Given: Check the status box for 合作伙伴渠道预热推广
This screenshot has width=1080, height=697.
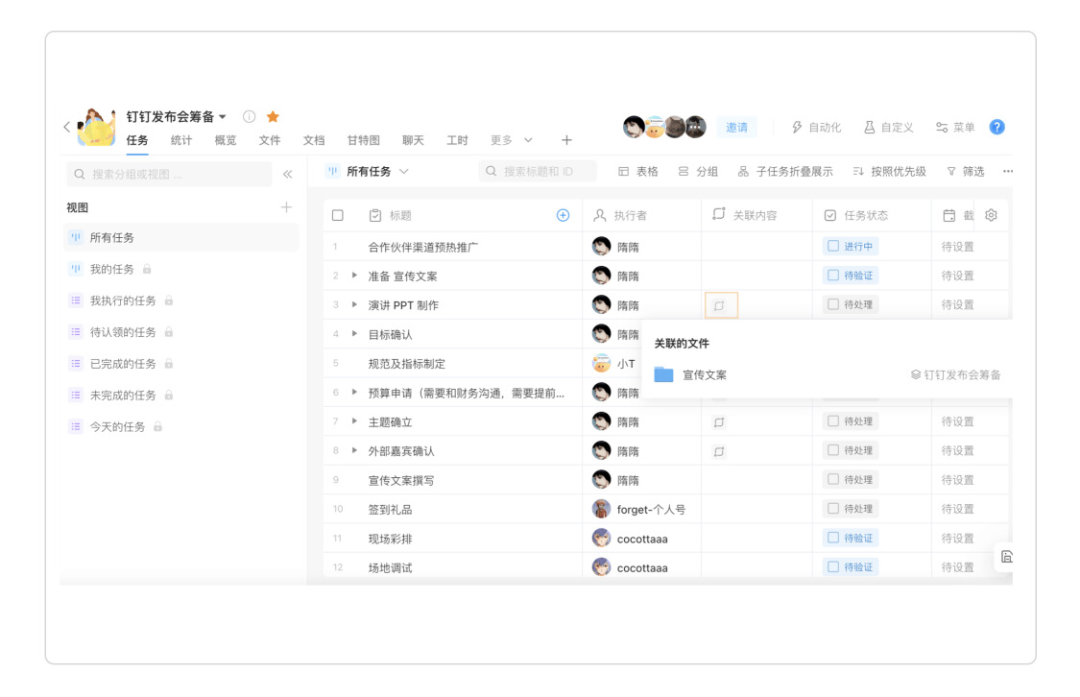Looking at the screenshot, I should click(832, 246).
